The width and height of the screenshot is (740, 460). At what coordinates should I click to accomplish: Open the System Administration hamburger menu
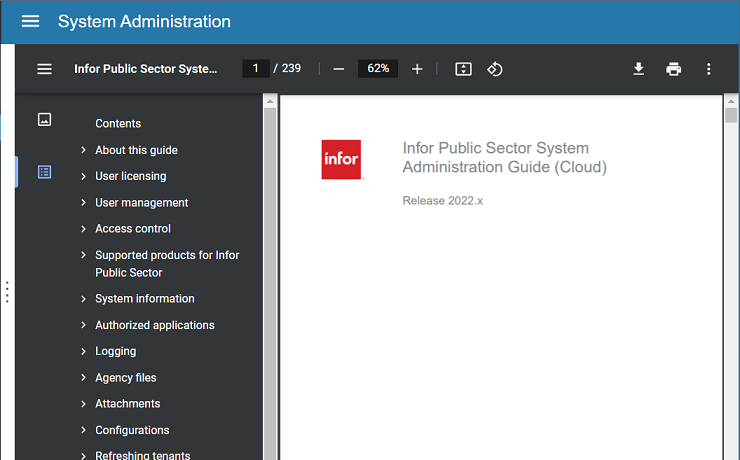pyautogui.click(x=30, y=21)
